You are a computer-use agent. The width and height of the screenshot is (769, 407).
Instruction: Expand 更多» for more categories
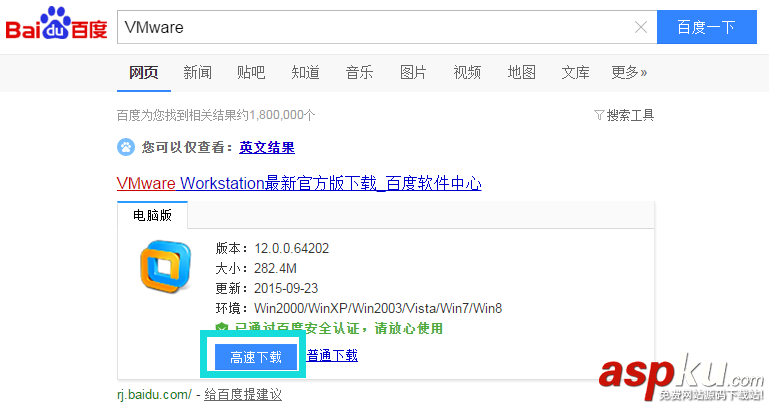click(629, 73)
